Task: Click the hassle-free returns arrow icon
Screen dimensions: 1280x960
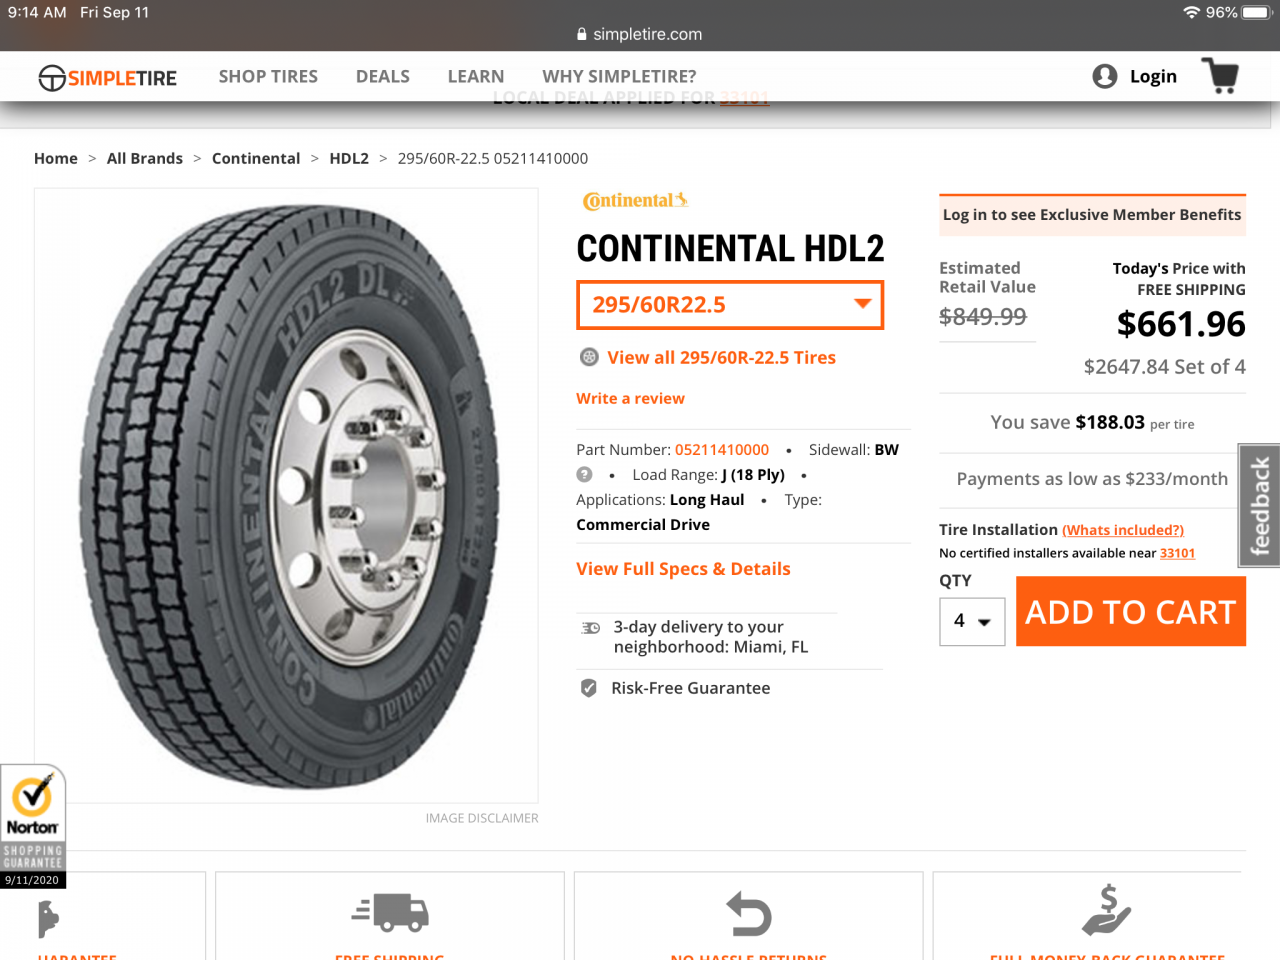Action: 749,914
